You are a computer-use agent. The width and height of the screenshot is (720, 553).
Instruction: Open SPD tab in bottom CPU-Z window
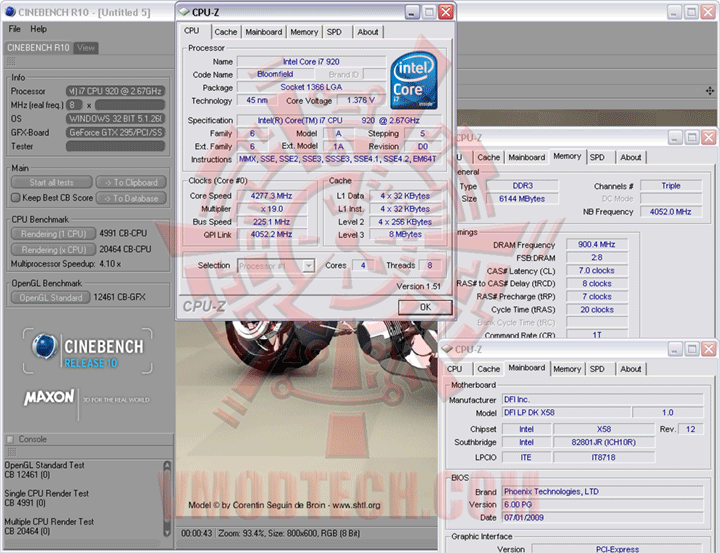(x=597, y=369)
